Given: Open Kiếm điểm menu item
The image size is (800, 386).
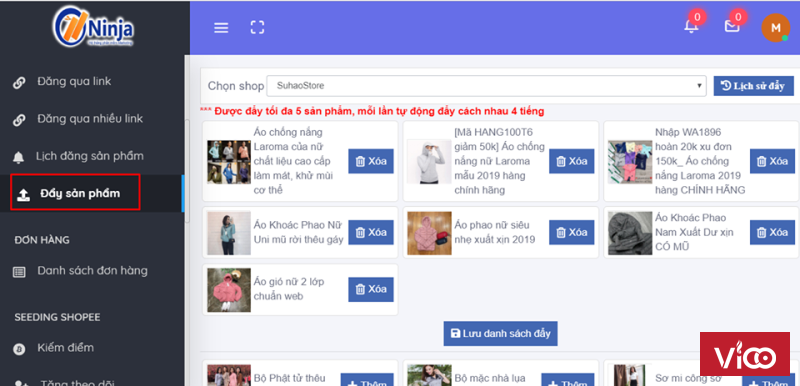Looking at the screenshot, I should click(x=65, y=348).
